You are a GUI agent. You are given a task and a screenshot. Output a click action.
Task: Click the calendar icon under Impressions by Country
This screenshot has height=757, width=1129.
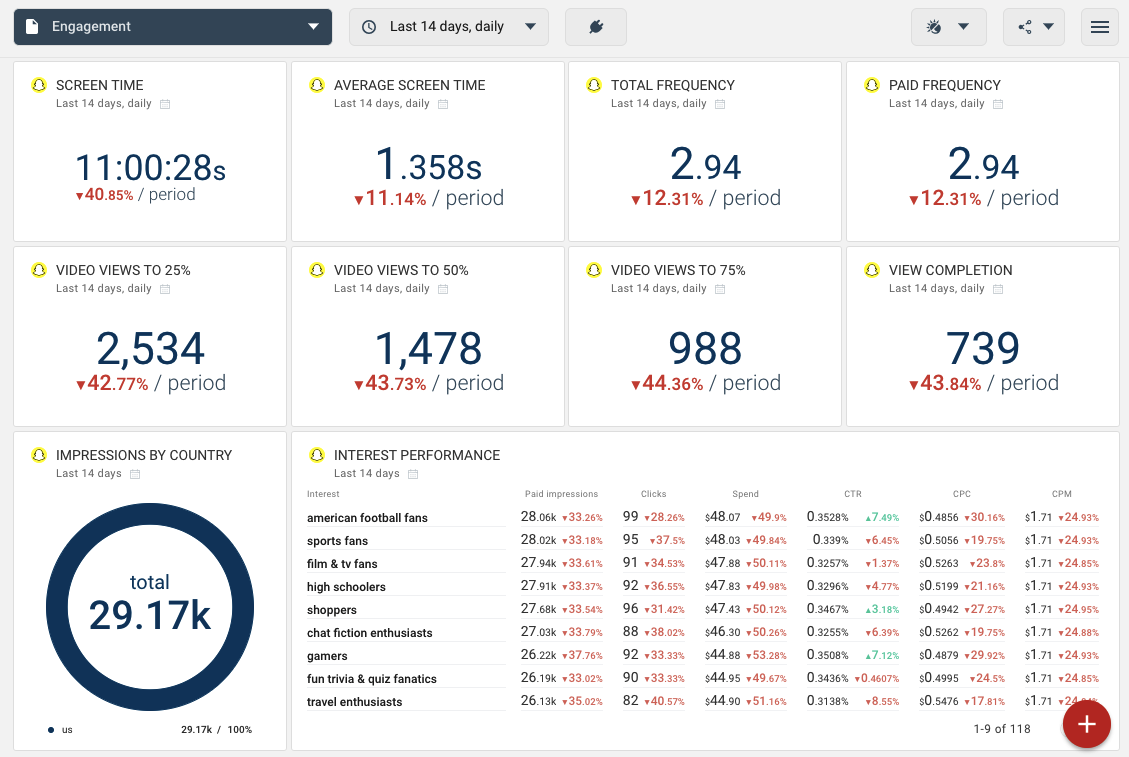[x=135, y=474]
